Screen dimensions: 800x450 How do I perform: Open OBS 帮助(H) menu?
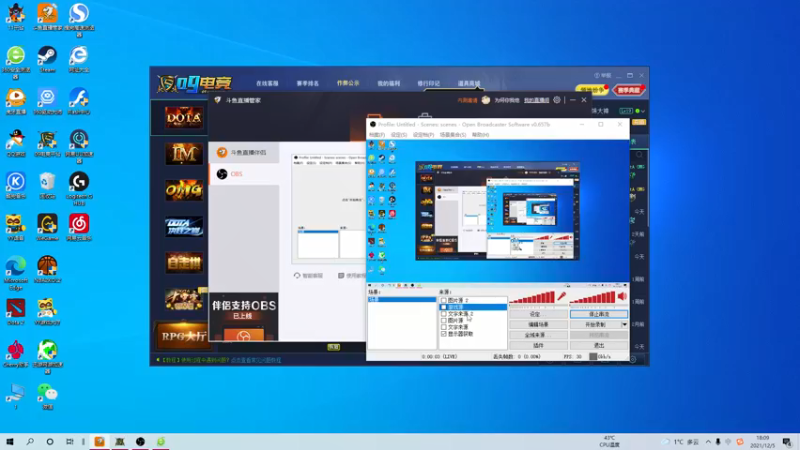tap(481, 135)
